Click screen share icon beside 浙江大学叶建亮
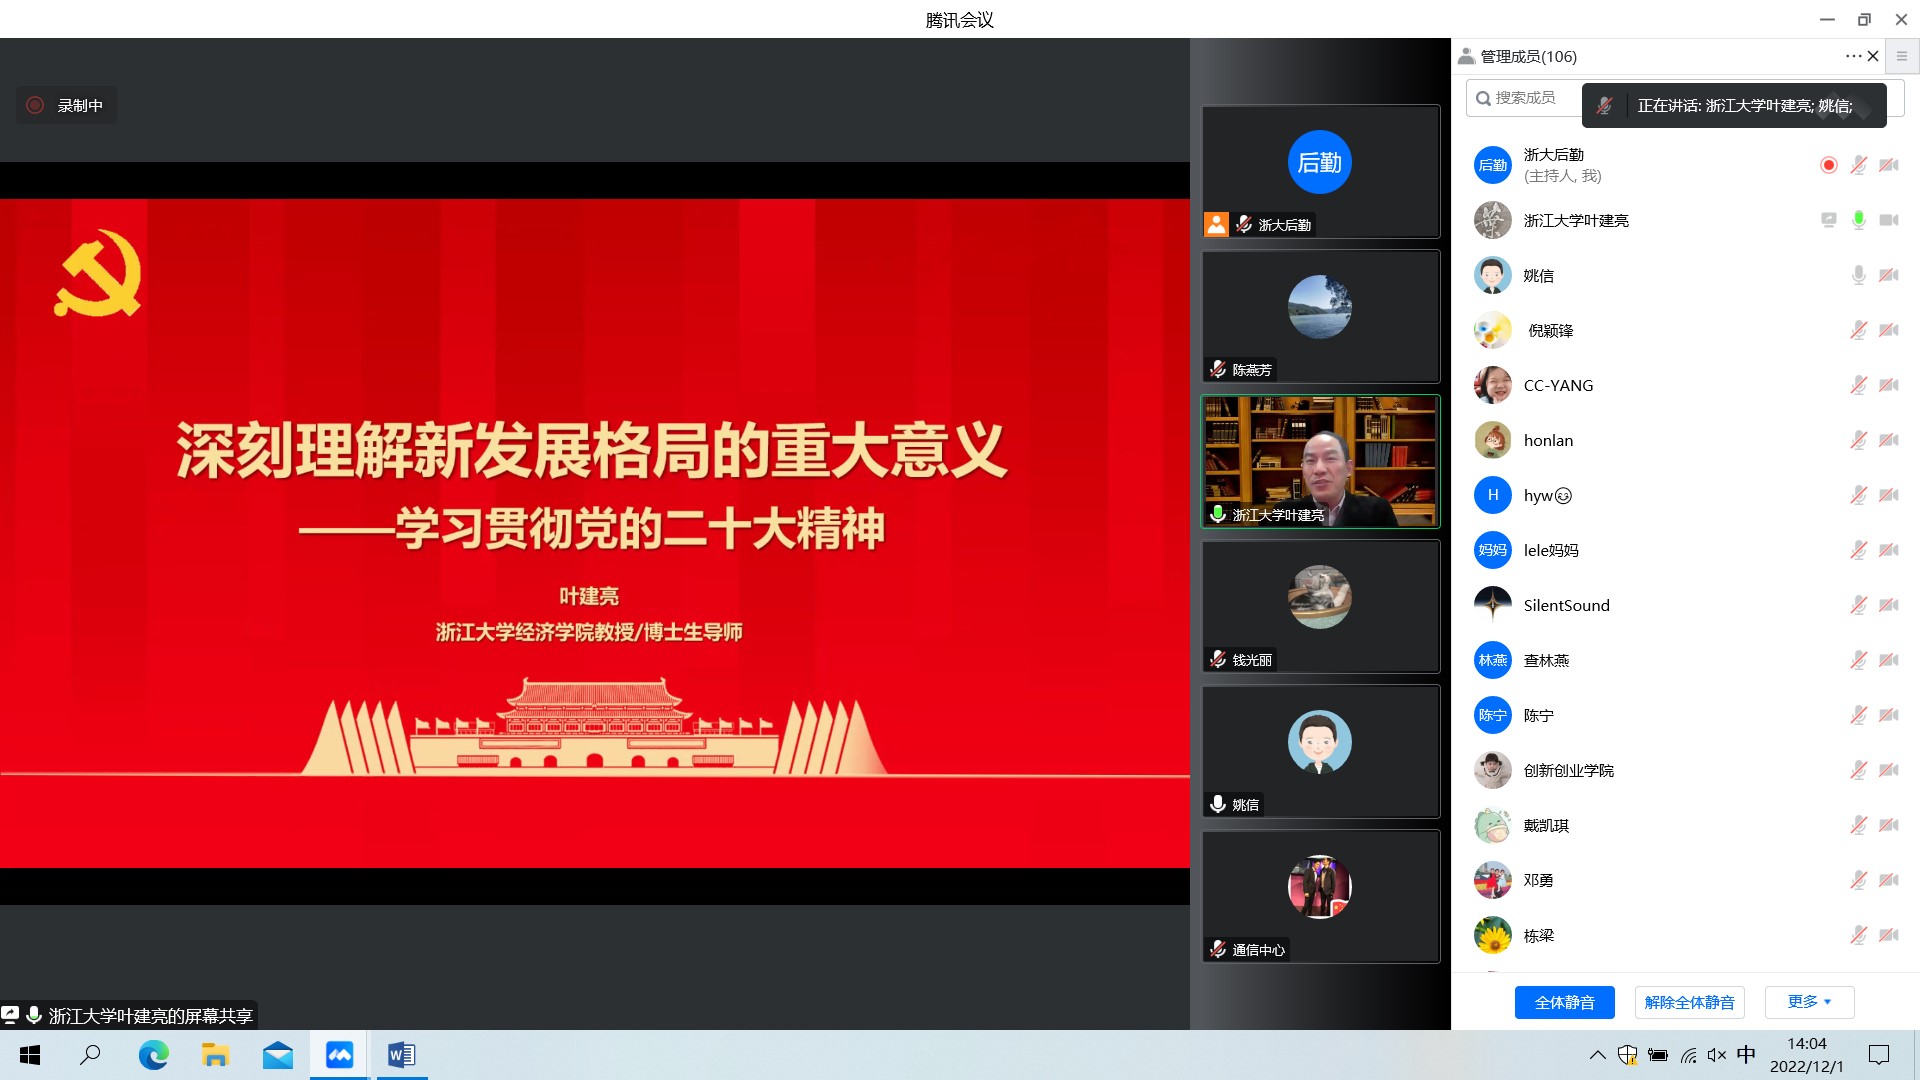This screenshot has width=1920, height=1080. [1828, 220]
